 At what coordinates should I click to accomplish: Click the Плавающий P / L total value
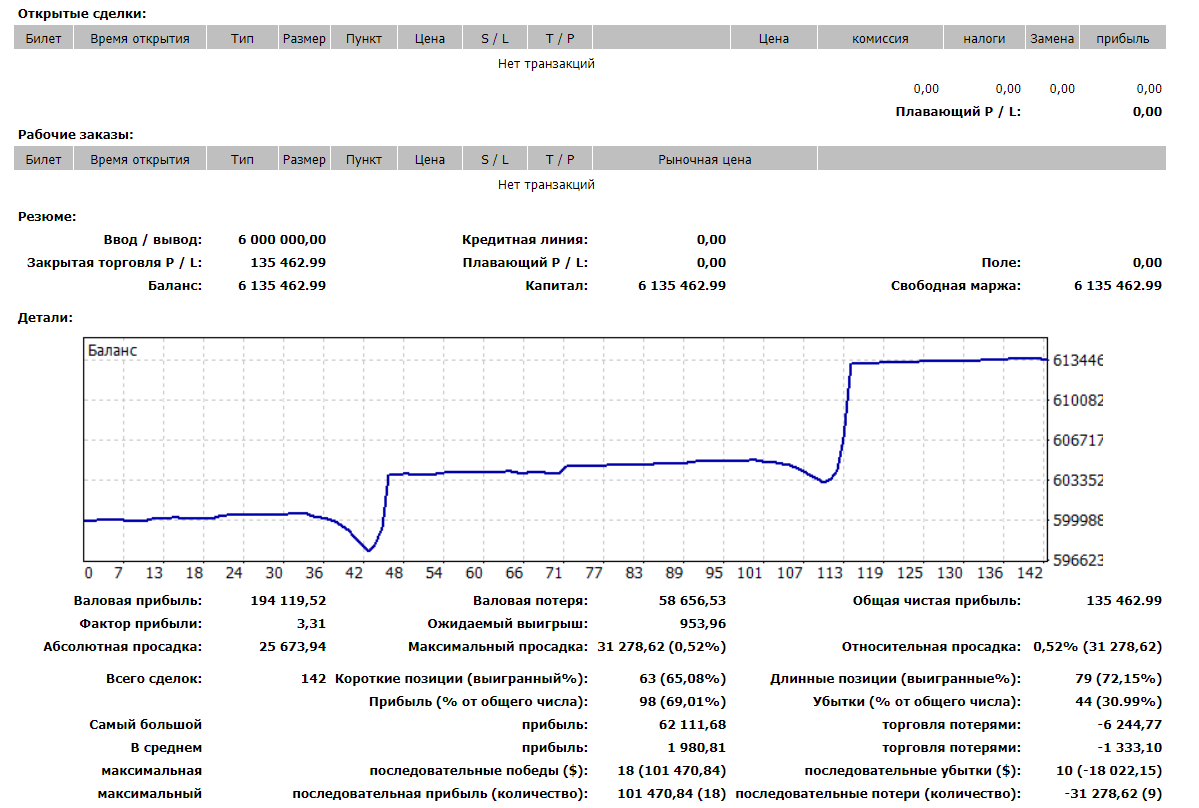1147,112
